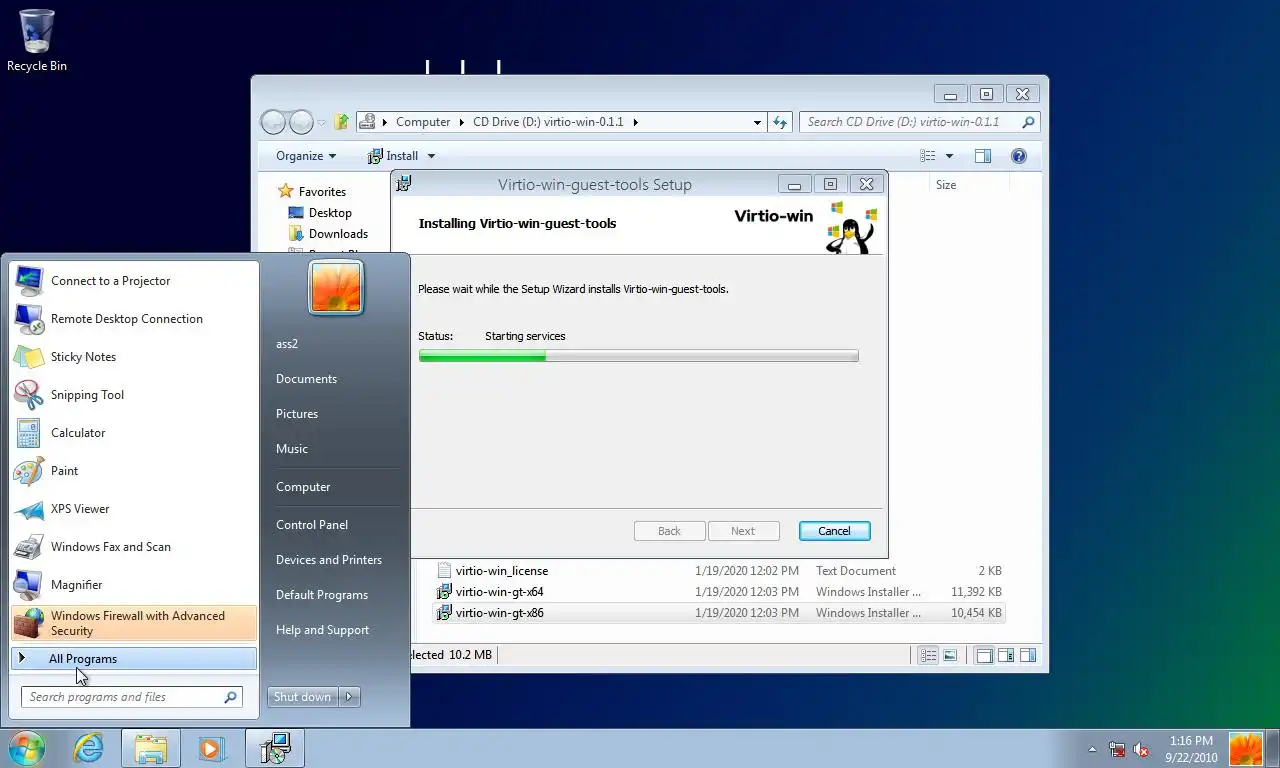Click the Setup wizard title bar icon
Viewport: 1280px width, 768px height.
click(x=404, y=184)
